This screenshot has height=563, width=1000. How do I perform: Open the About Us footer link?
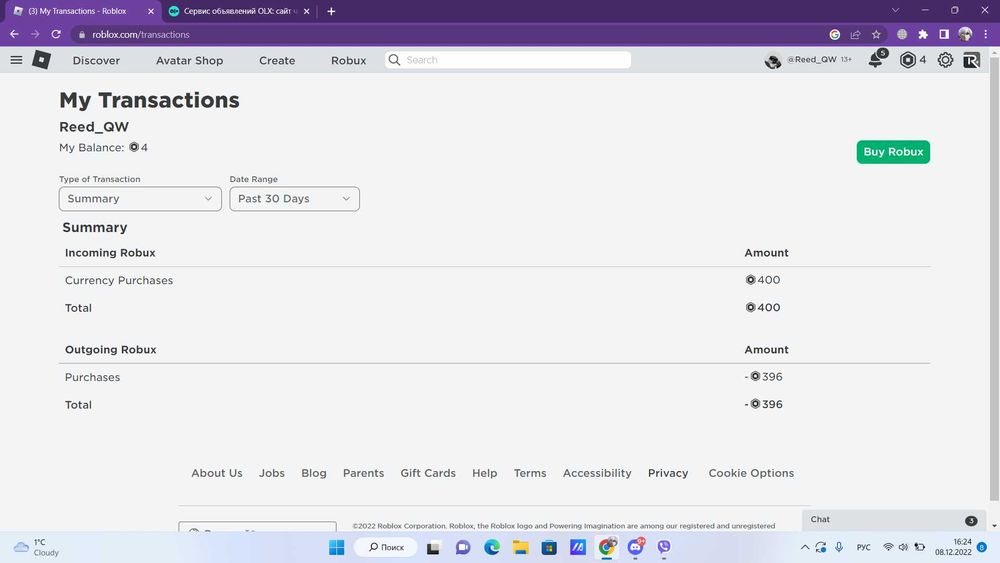pyautogui.click(x=217, y=473)
